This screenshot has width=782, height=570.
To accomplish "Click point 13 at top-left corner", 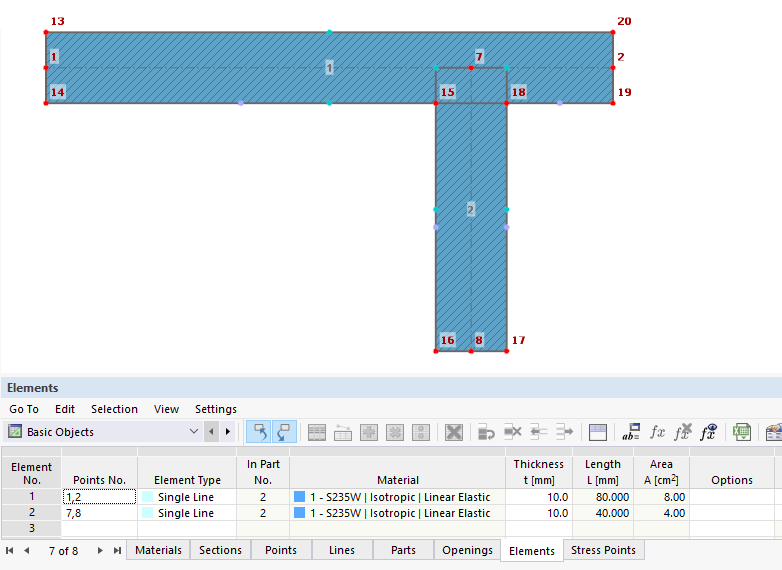I will pyautogui.click(x=46, y=32).
